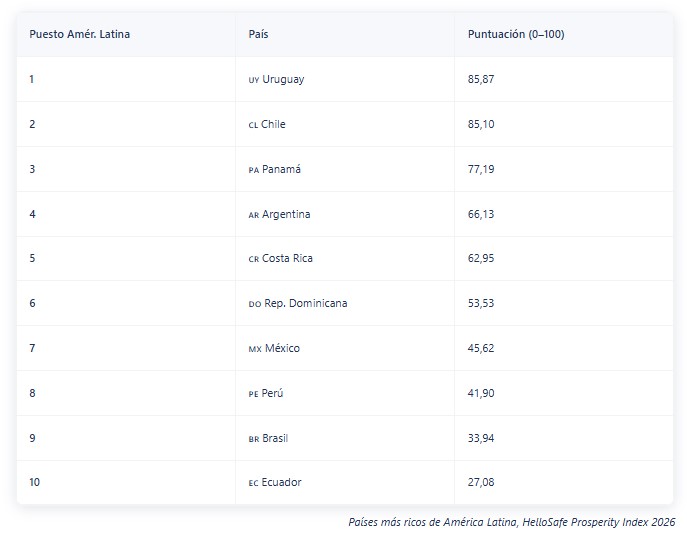
Task: Select the Puntuación (0–100) column header
Action: click(x=516, y=34)
